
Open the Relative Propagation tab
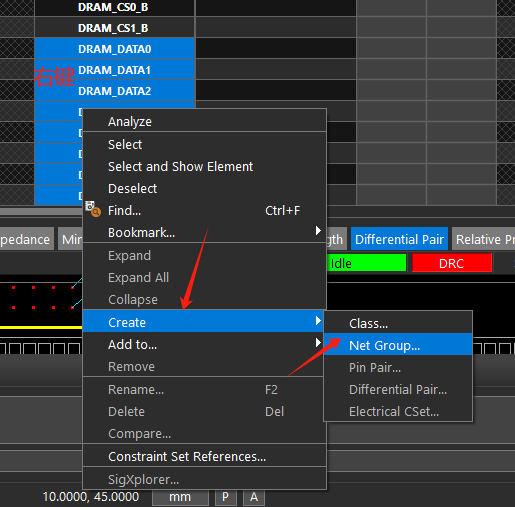coord(484,239)
